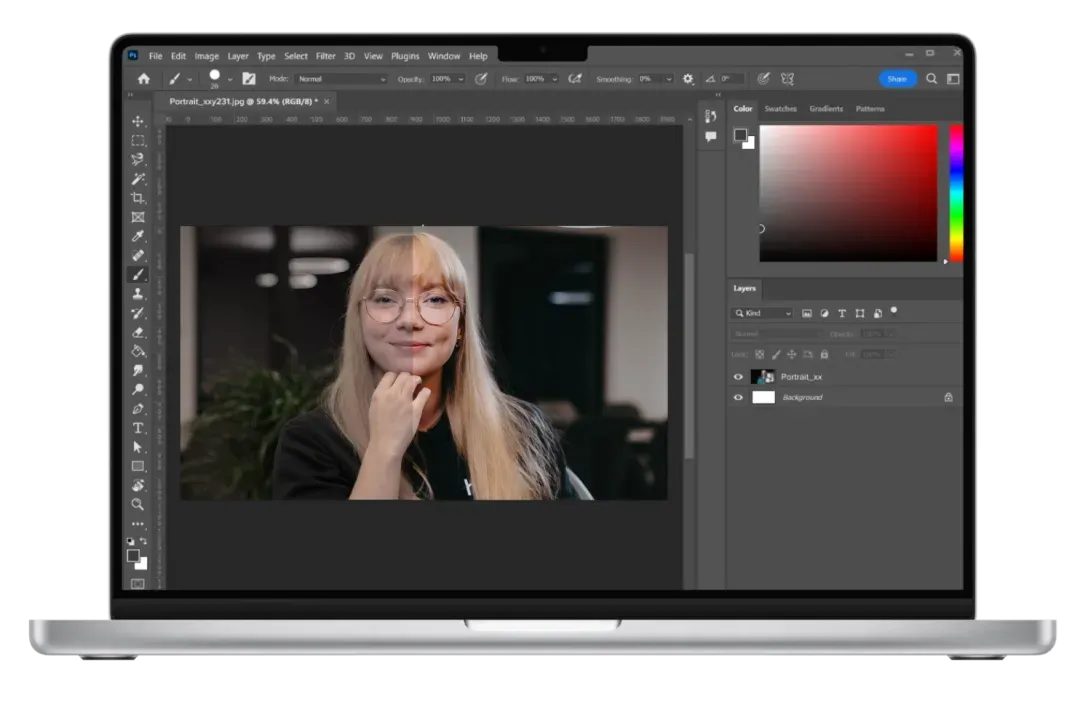Toggle the brush settings panel button
1080x715 pixels.
pos(249,79)
